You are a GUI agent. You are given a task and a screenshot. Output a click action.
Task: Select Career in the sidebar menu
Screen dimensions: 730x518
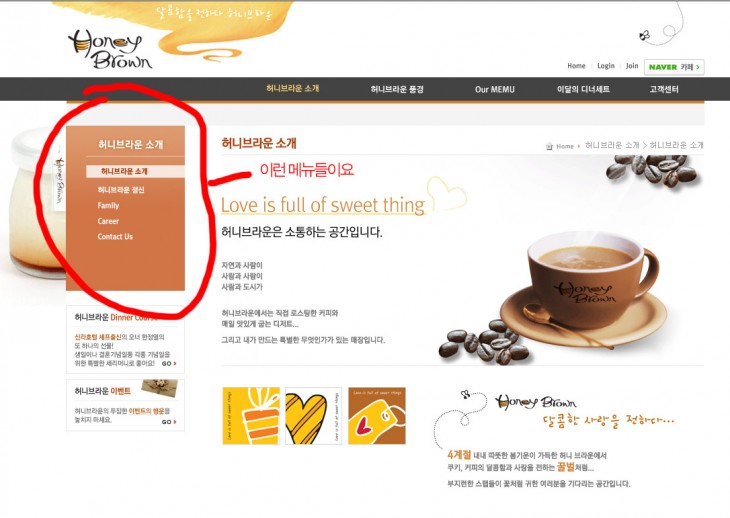click(108, 221)
